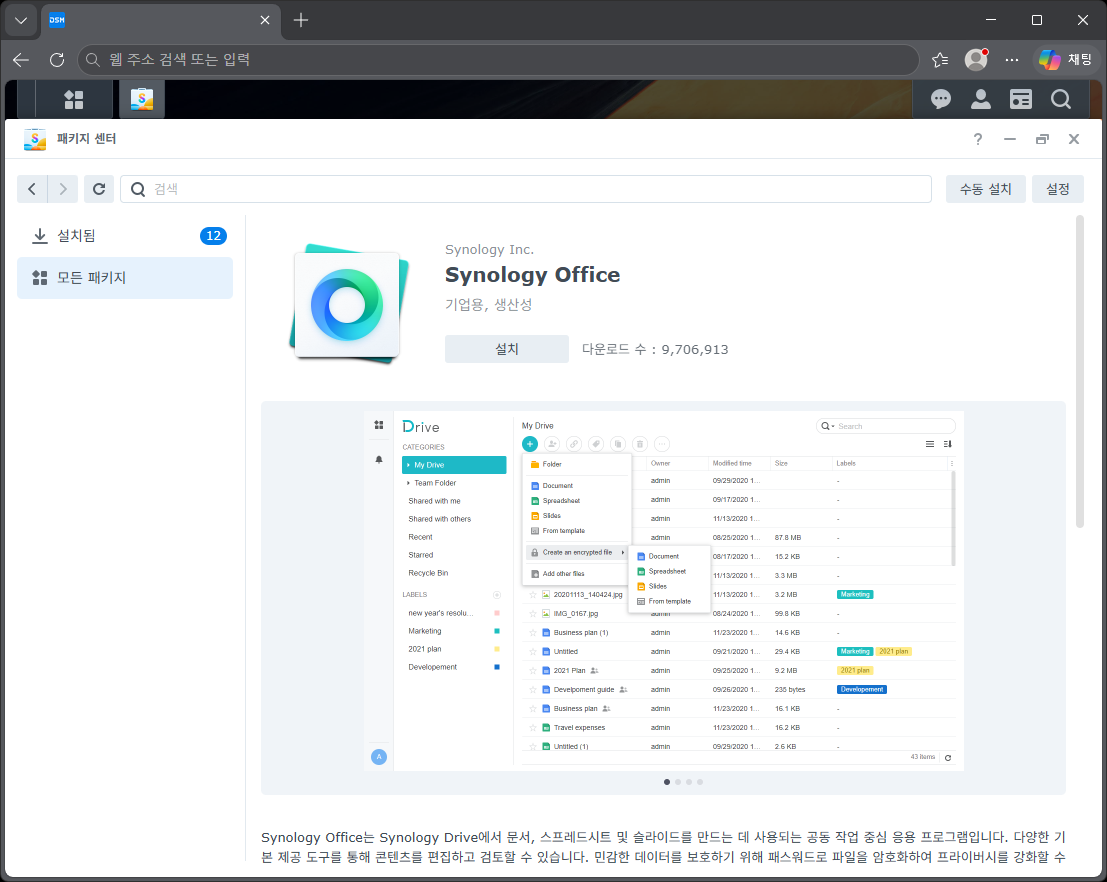This screenshot has height=882, width=1107.
Task: Go forward in Package Center
Action: [x=63, y=189]
